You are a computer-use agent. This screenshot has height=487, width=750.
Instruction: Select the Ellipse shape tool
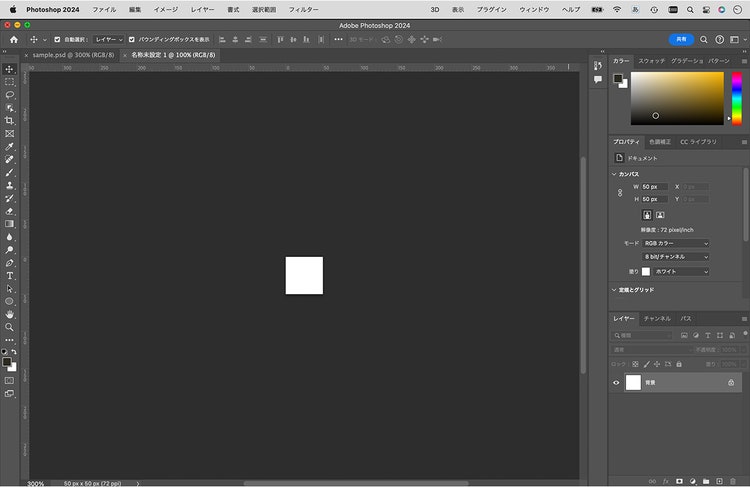pyautogui.click(x=9, y=301)
